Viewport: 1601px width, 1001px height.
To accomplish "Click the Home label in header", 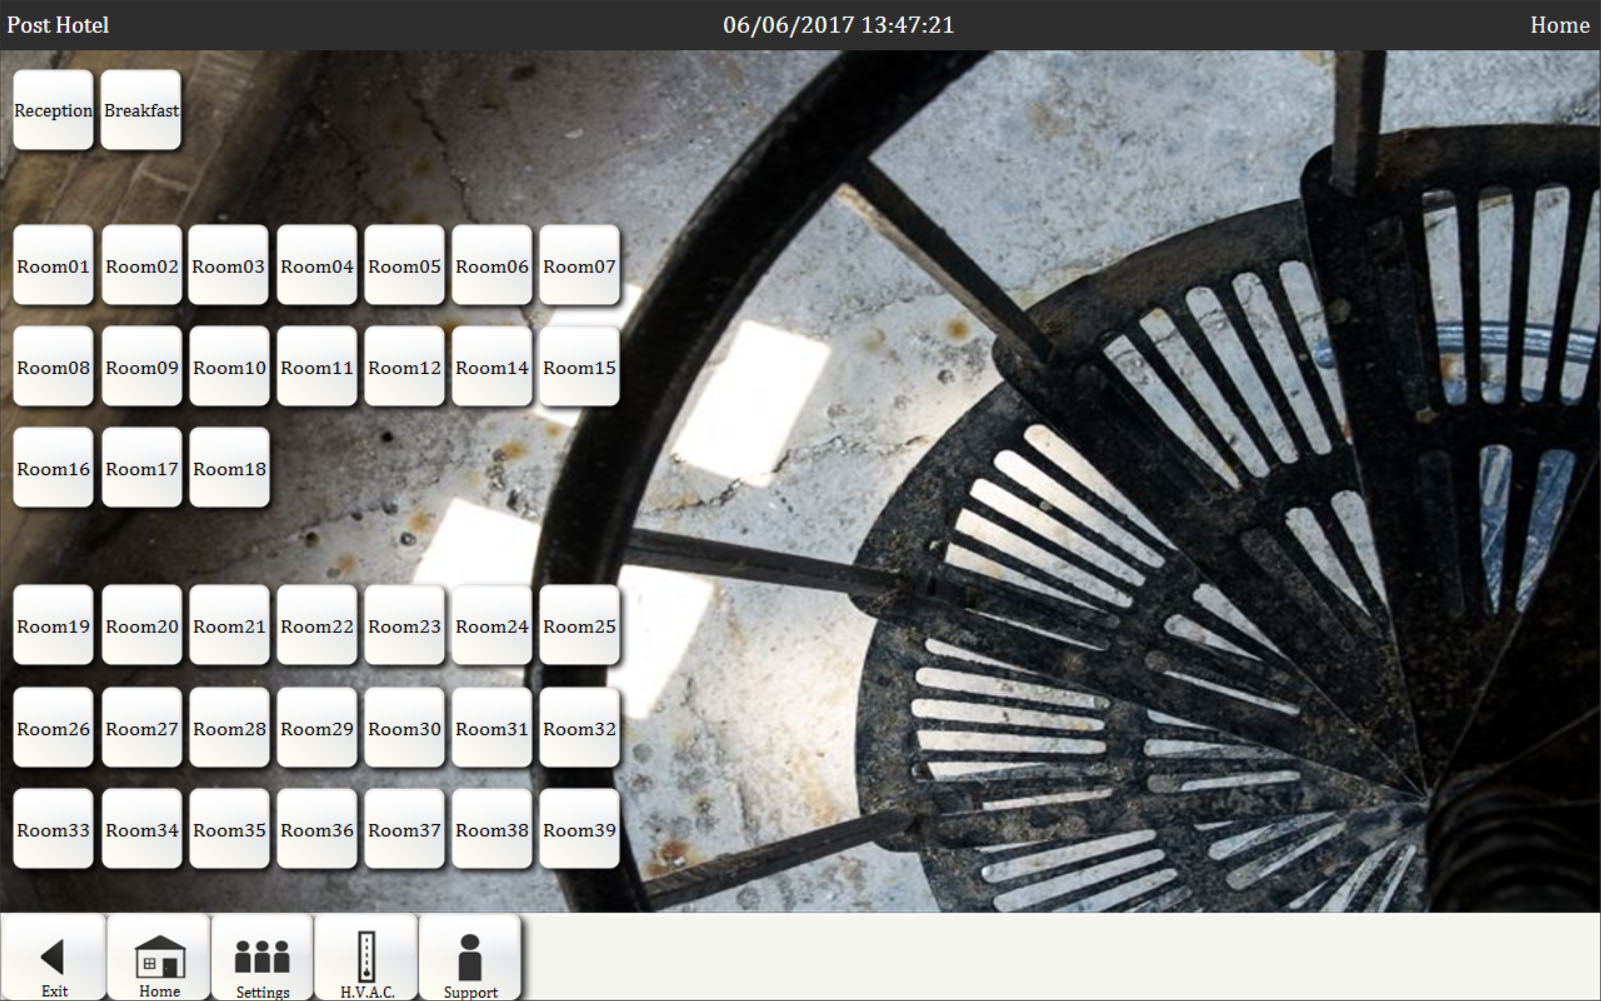I will click(1559, 25).
